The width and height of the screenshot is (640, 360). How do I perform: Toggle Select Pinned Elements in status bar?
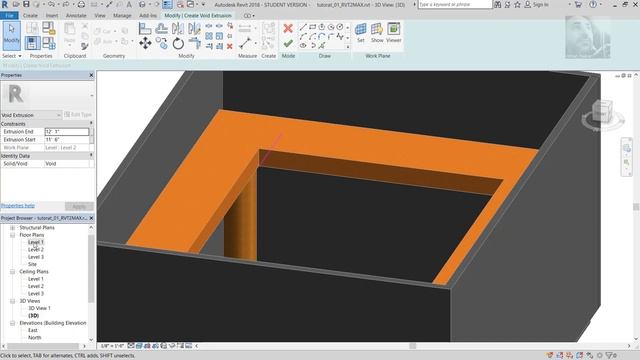570,356
